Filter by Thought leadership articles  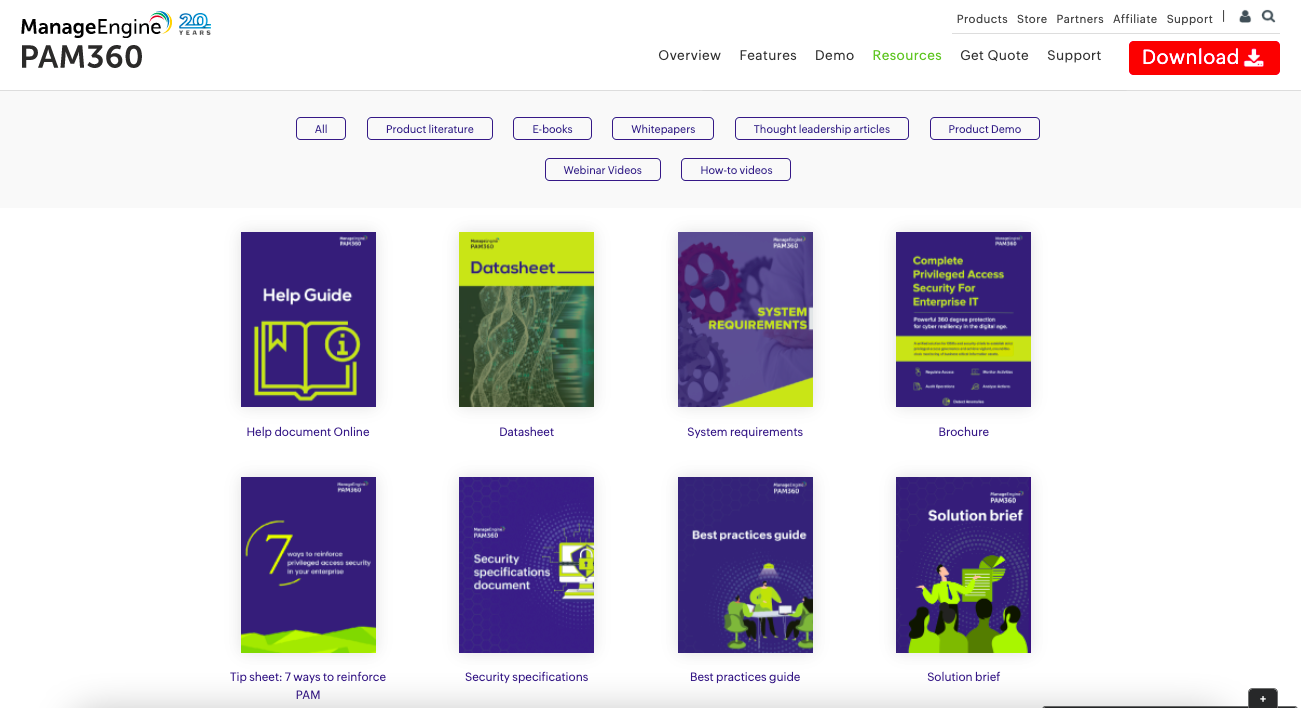point(822,129)
